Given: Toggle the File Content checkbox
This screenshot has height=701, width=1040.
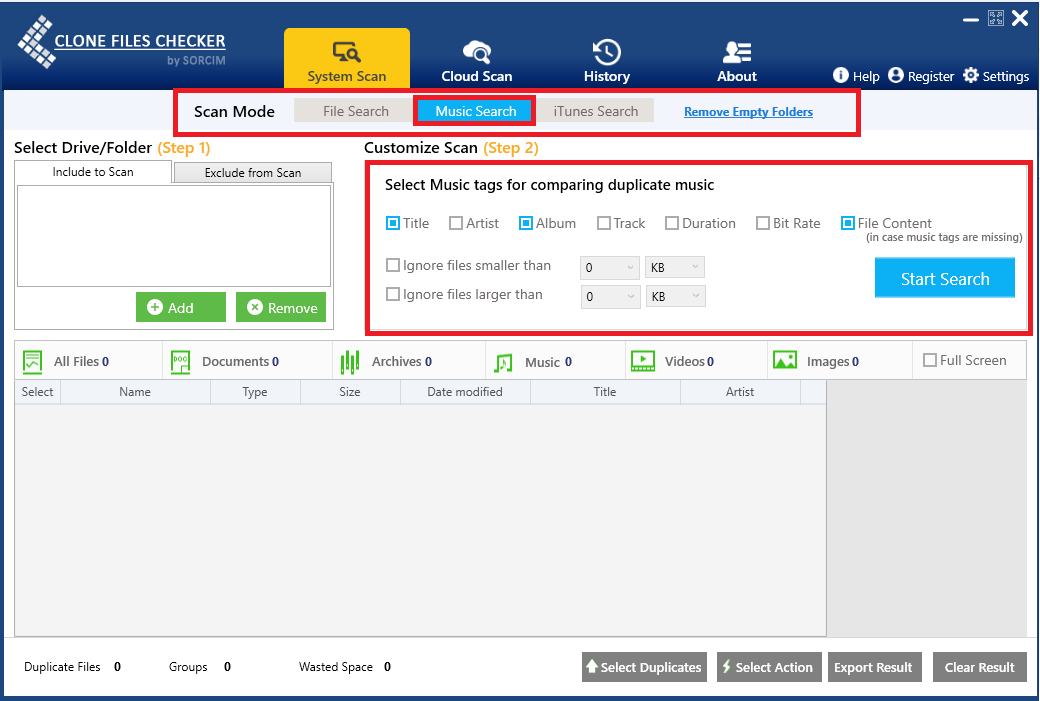Looking at the screenshot, I should [848, 223].
